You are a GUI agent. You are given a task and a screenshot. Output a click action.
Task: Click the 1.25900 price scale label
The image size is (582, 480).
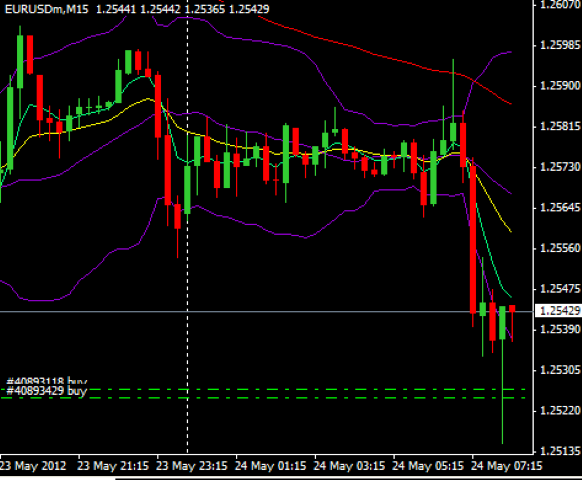click(x=560, y=86)
